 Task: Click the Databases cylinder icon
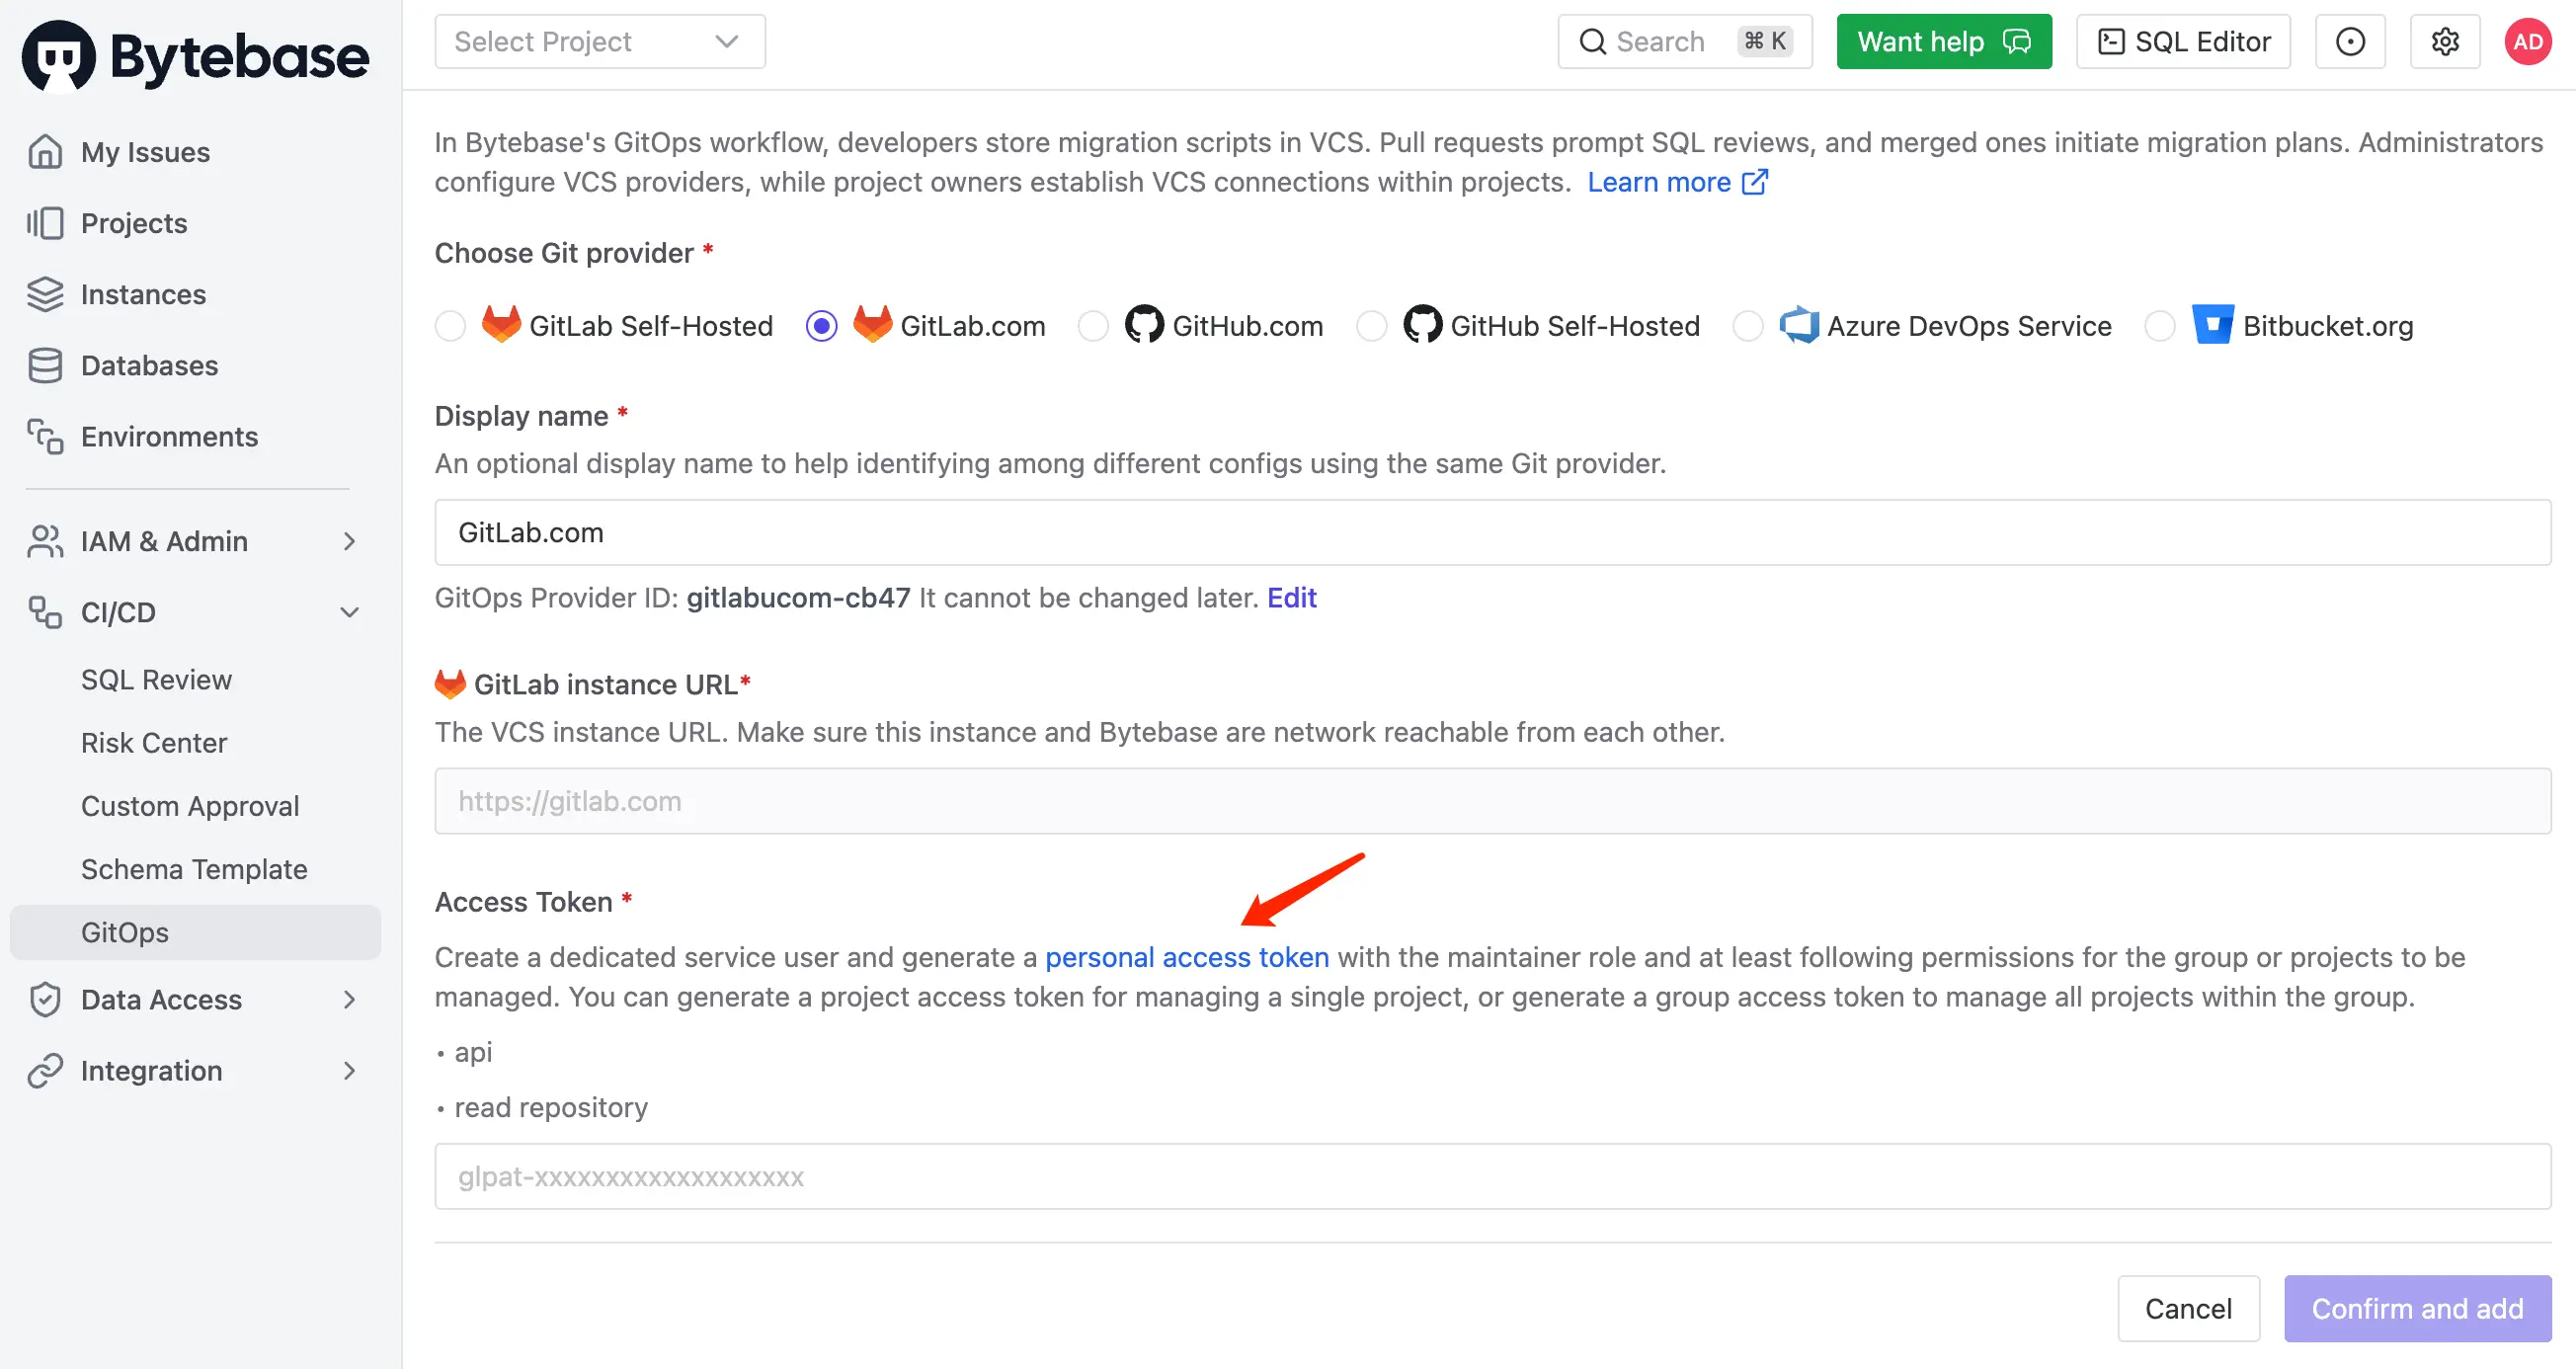(45, 365)
